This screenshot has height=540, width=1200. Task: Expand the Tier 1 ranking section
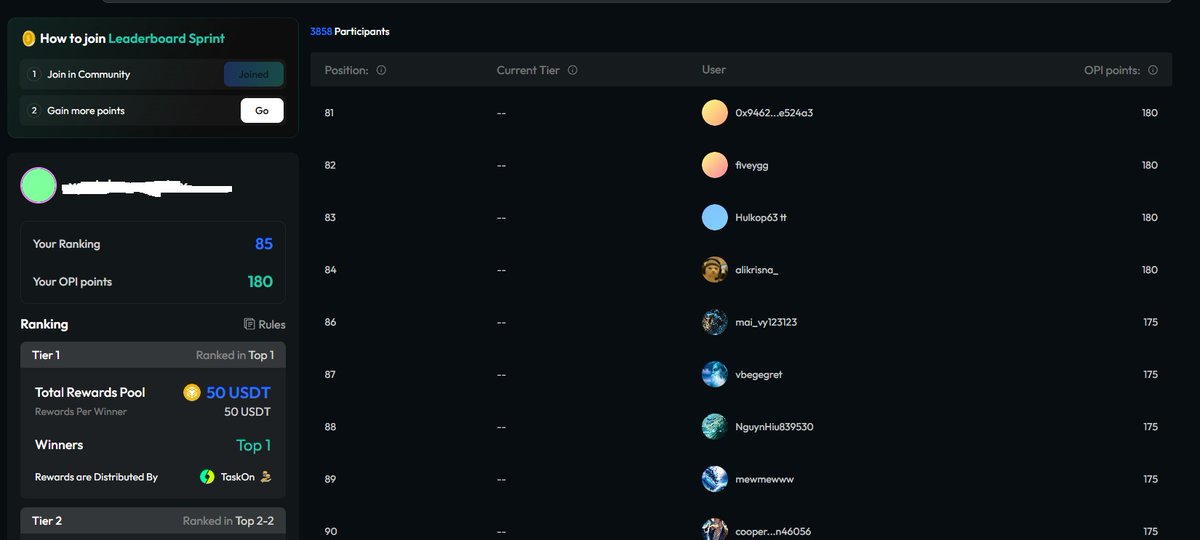point(153,355)
